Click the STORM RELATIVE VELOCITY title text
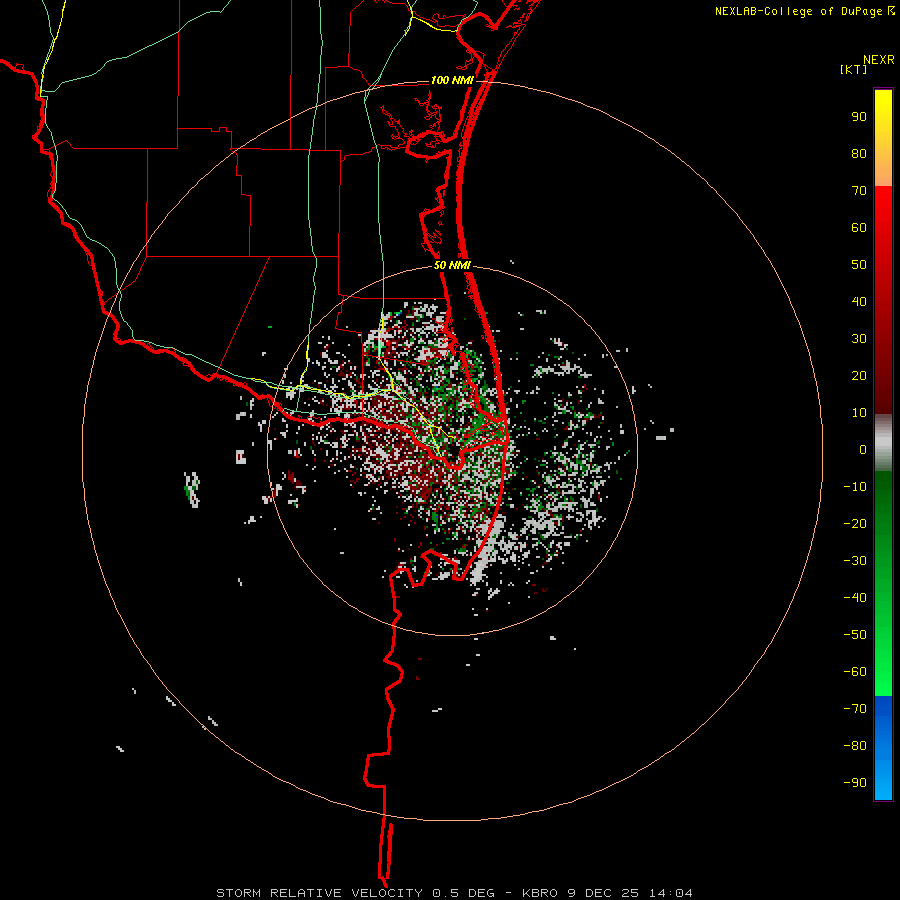 coord(319,893)
